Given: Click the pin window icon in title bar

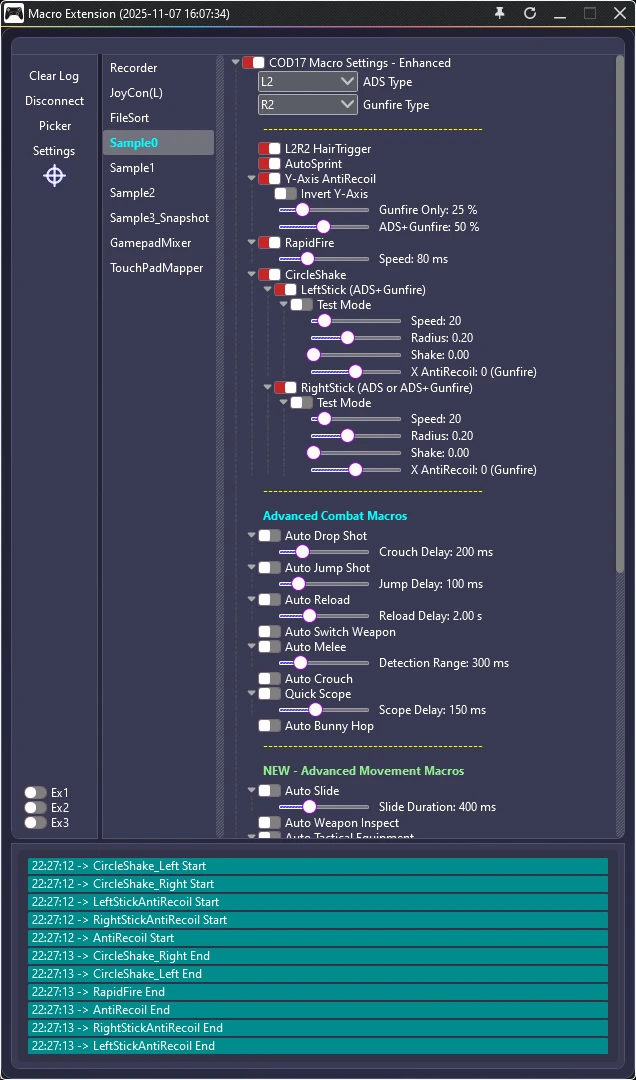Looking at the screenshot, I should coord(500,13).
